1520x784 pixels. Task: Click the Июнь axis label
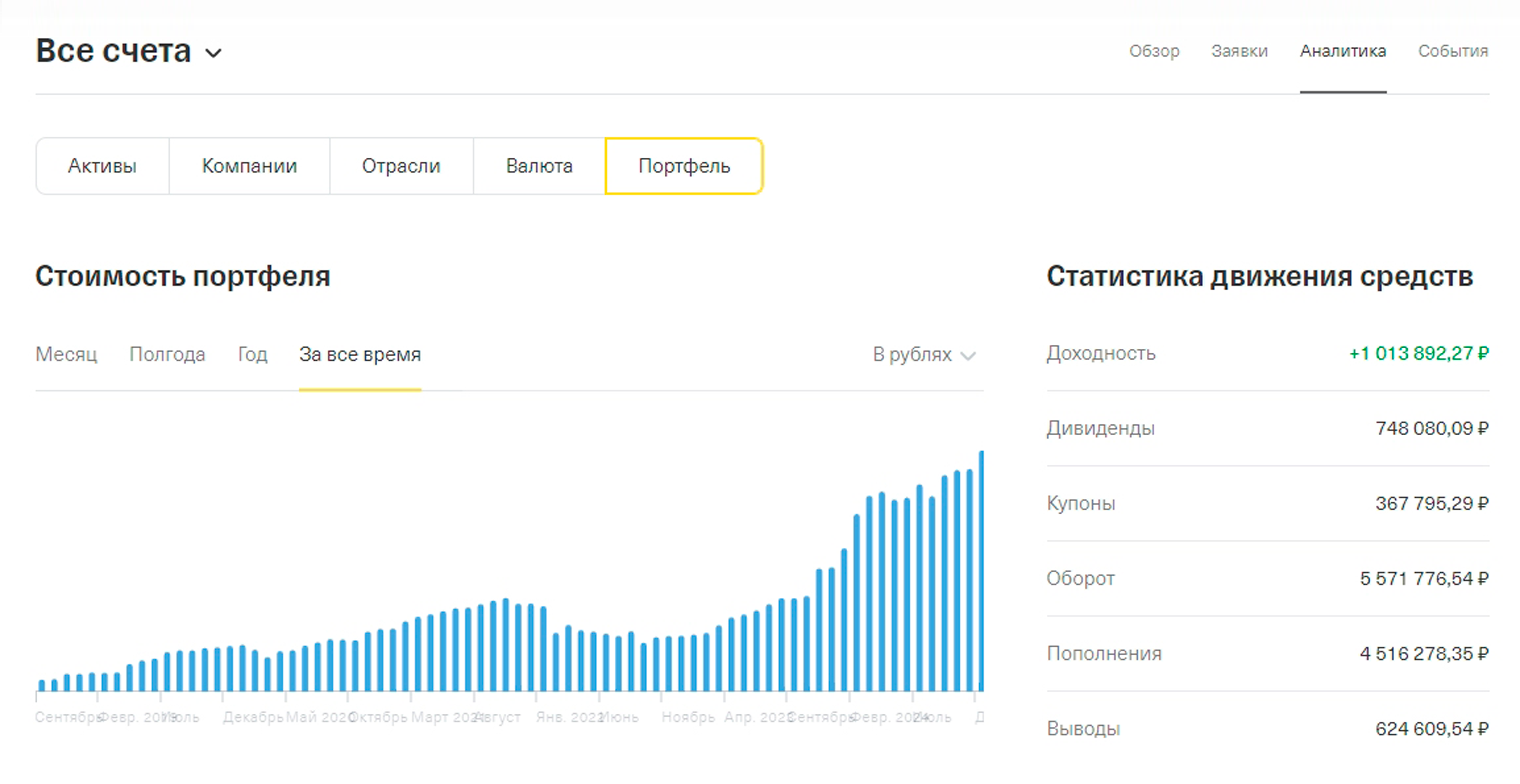coord(619,717)
